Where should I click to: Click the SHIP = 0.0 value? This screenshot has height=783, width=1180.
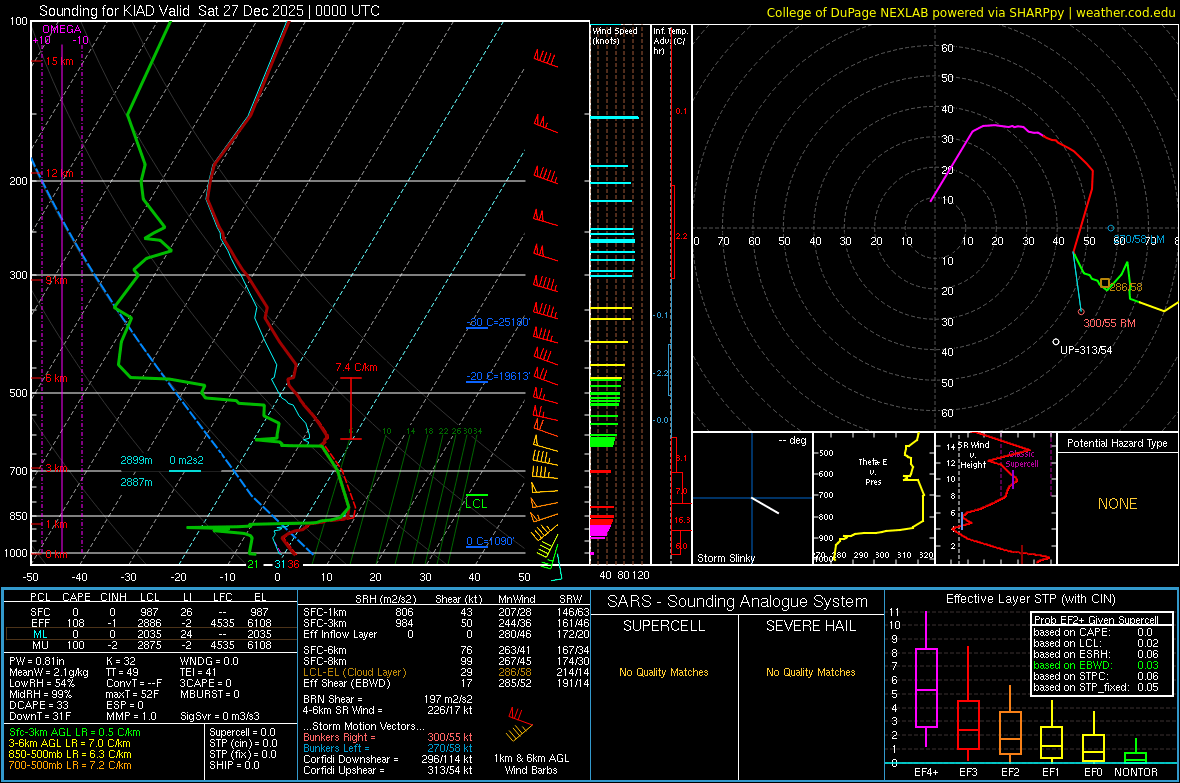click(x=234, y=765)
